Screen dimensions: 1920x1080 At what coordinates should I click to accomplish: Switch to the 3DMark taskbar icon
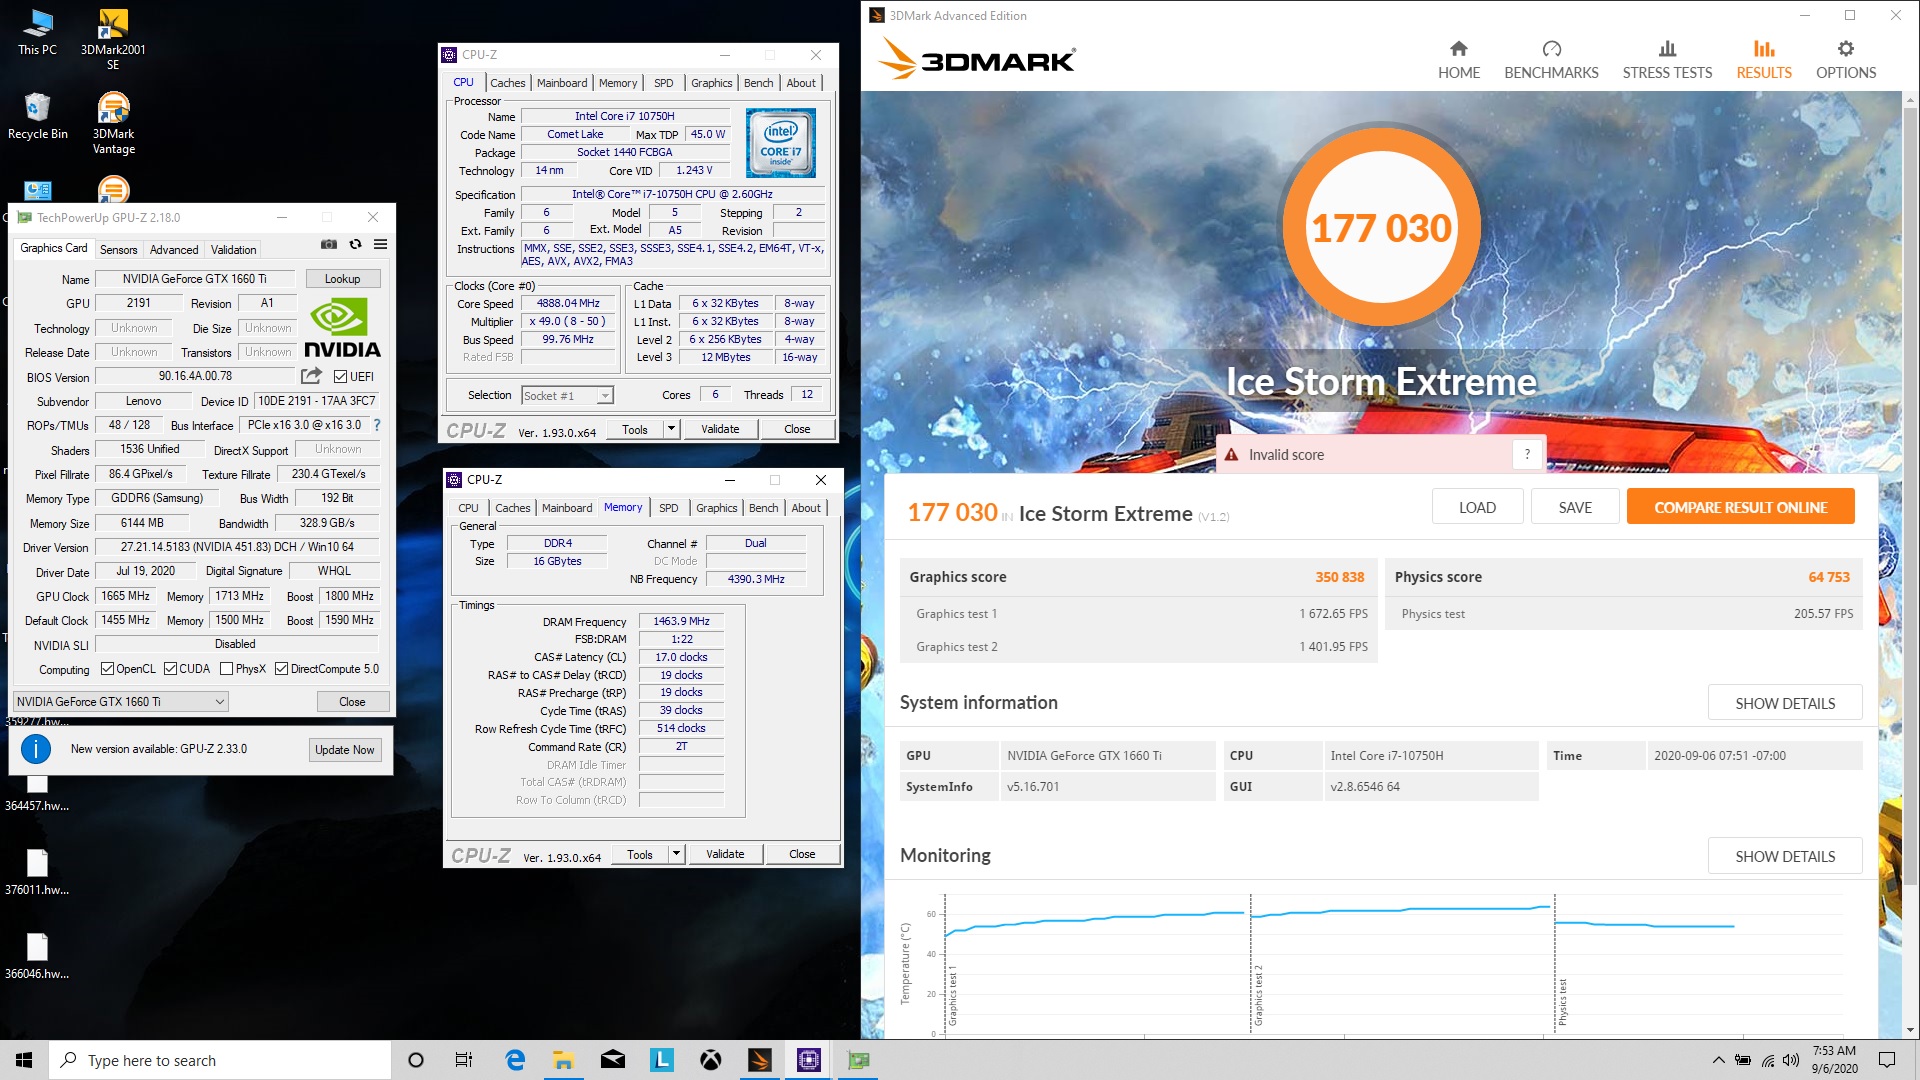click(760, 1060)
